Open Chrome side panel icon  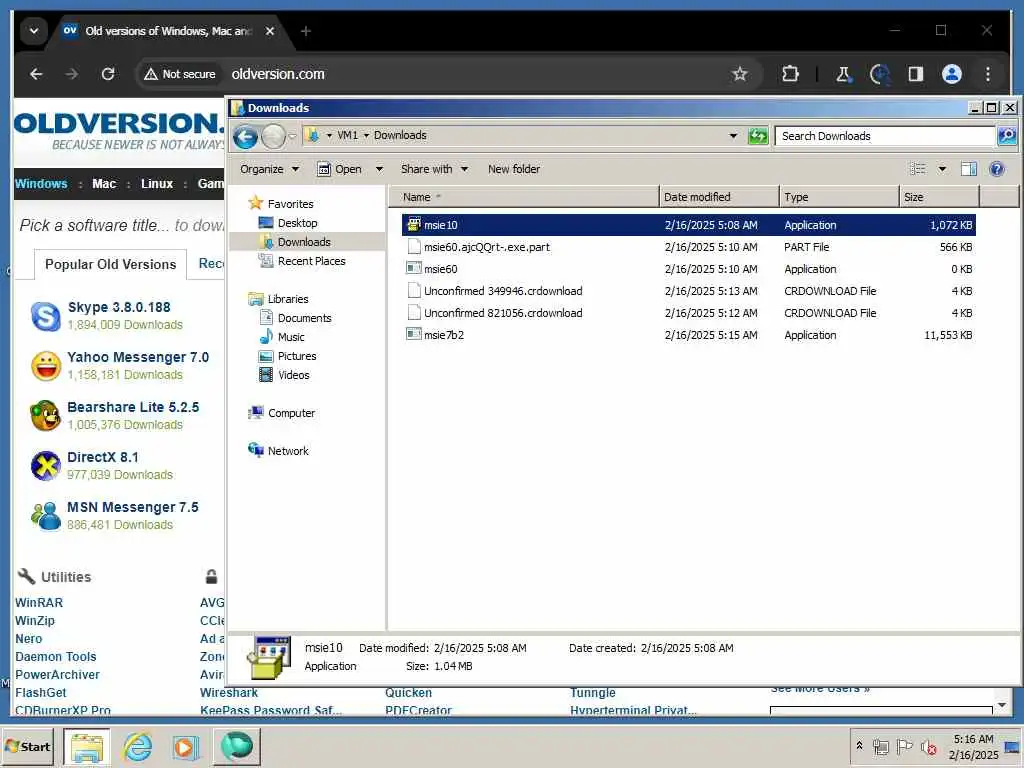[x=916, y=74]
